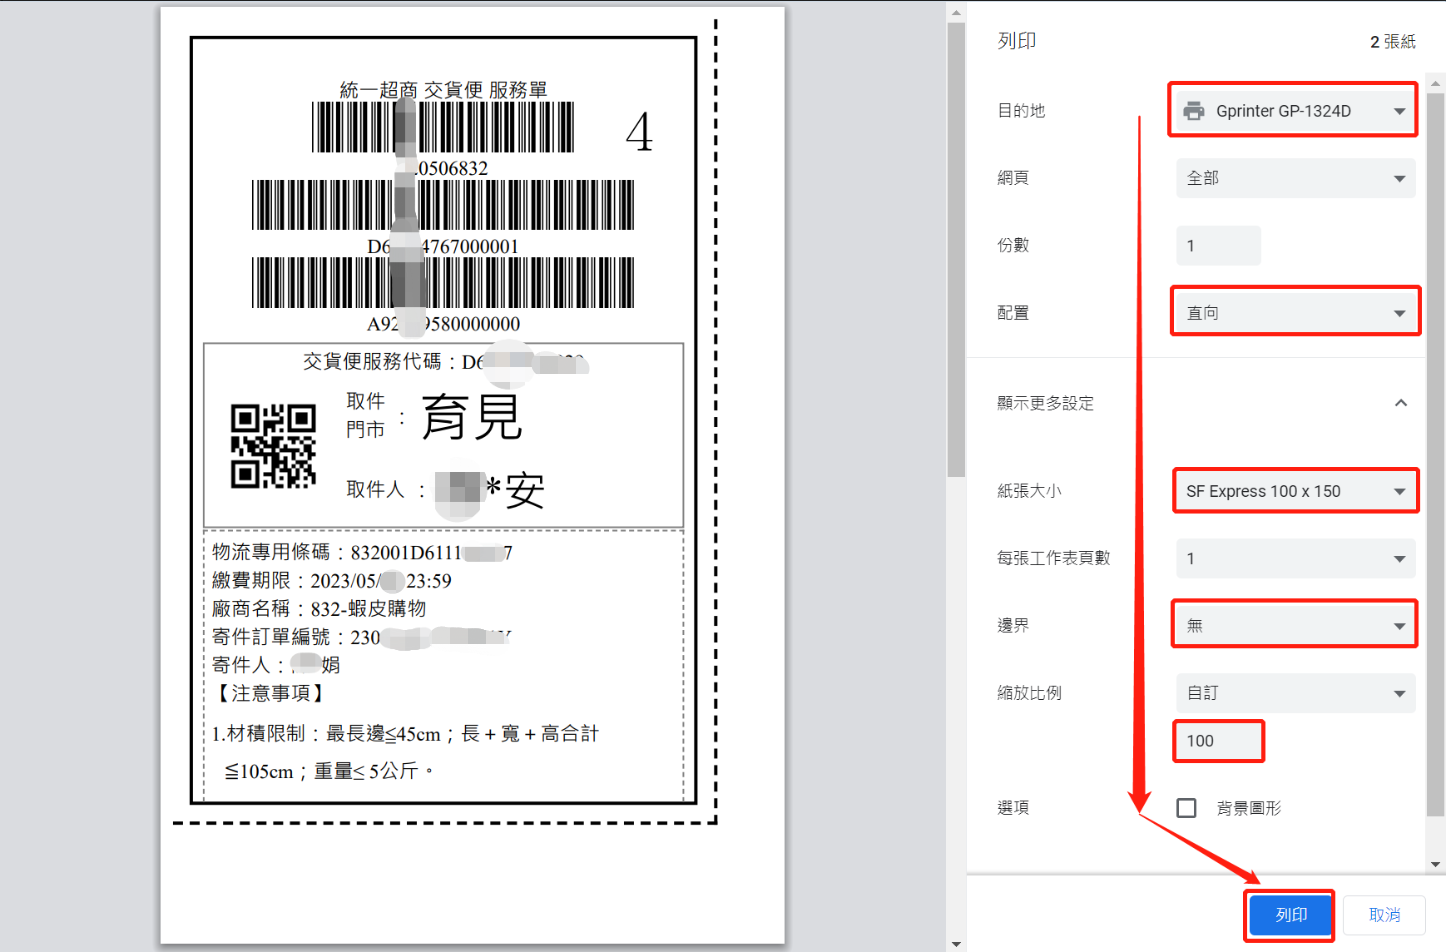
Task: Click the 紙張大小 label
Action: coord(1029,491)
